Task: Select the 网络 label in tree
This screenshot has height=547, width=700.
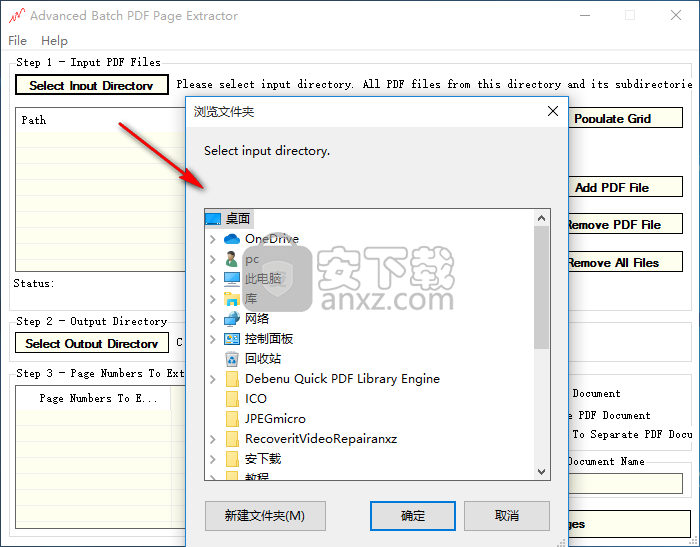Action: coord(257,319)
